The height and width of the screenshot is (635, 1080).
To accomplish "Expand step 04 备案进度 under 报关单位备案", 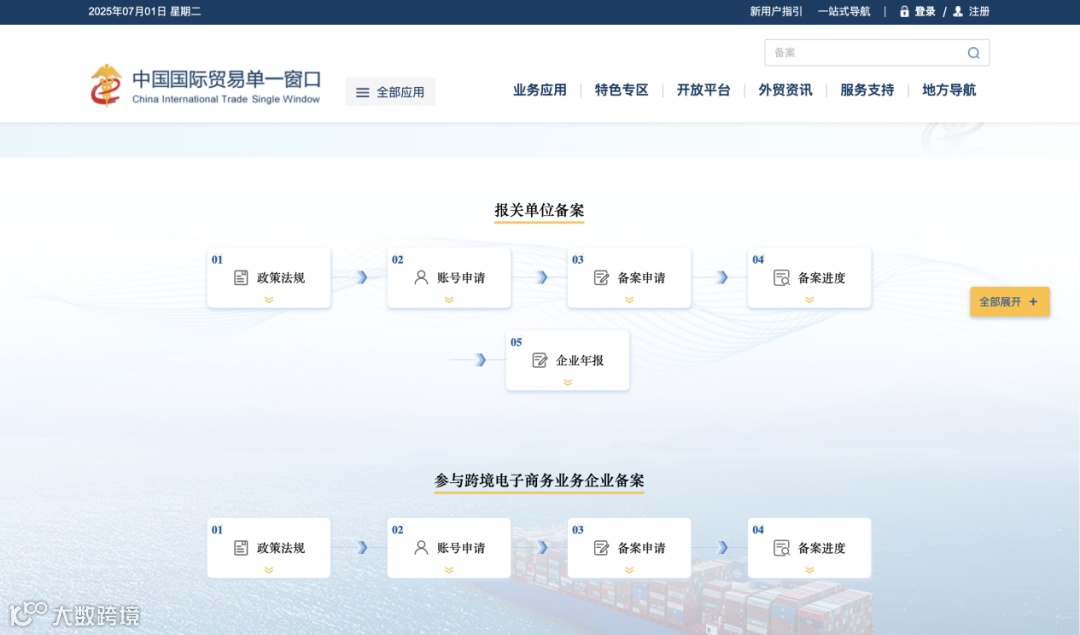I will 809,300.
